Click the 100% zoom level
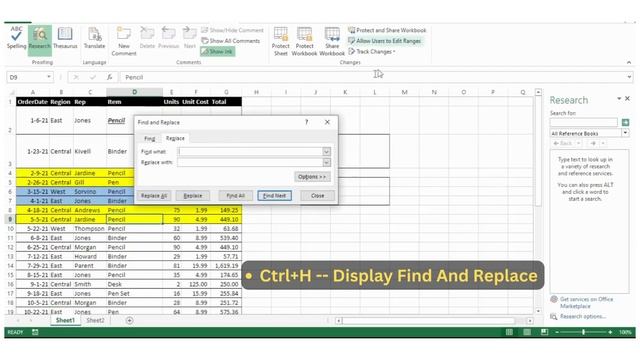Viewport: 640px width, 360px height. pyautogui.click(x=625, y=332)
